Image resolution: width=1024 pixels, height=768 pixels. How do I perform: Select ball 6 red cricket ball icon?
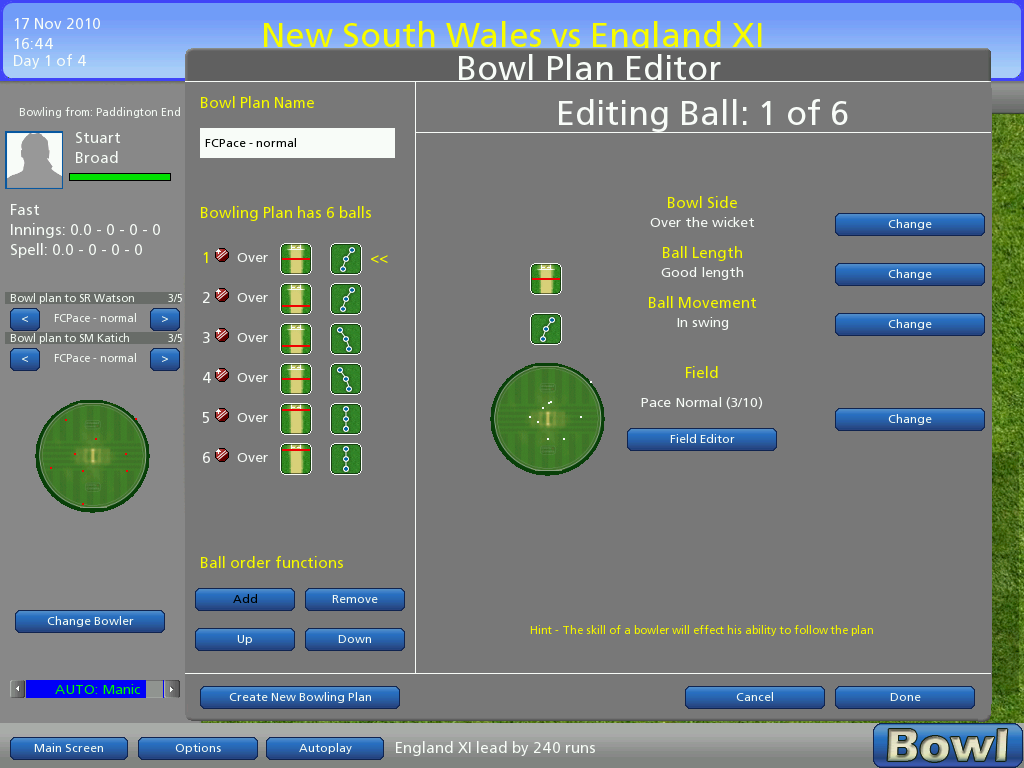point(222,455)
